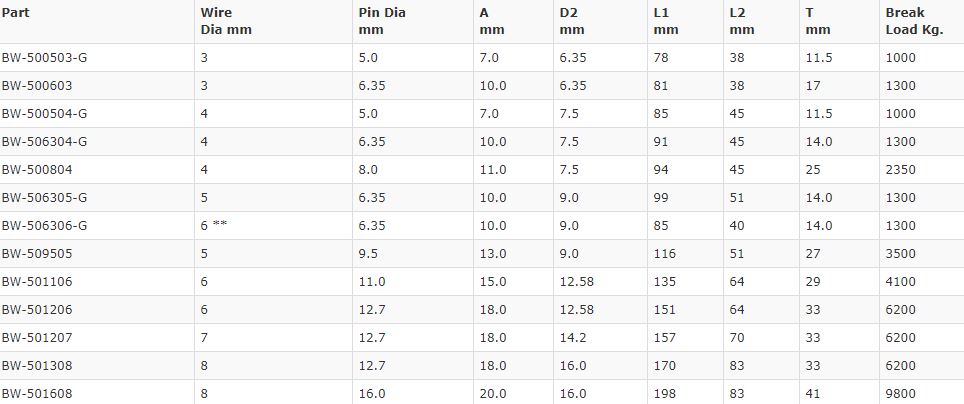Click the 9800 break load value
The image size is (964, 404).
click(x=901, y=394)
